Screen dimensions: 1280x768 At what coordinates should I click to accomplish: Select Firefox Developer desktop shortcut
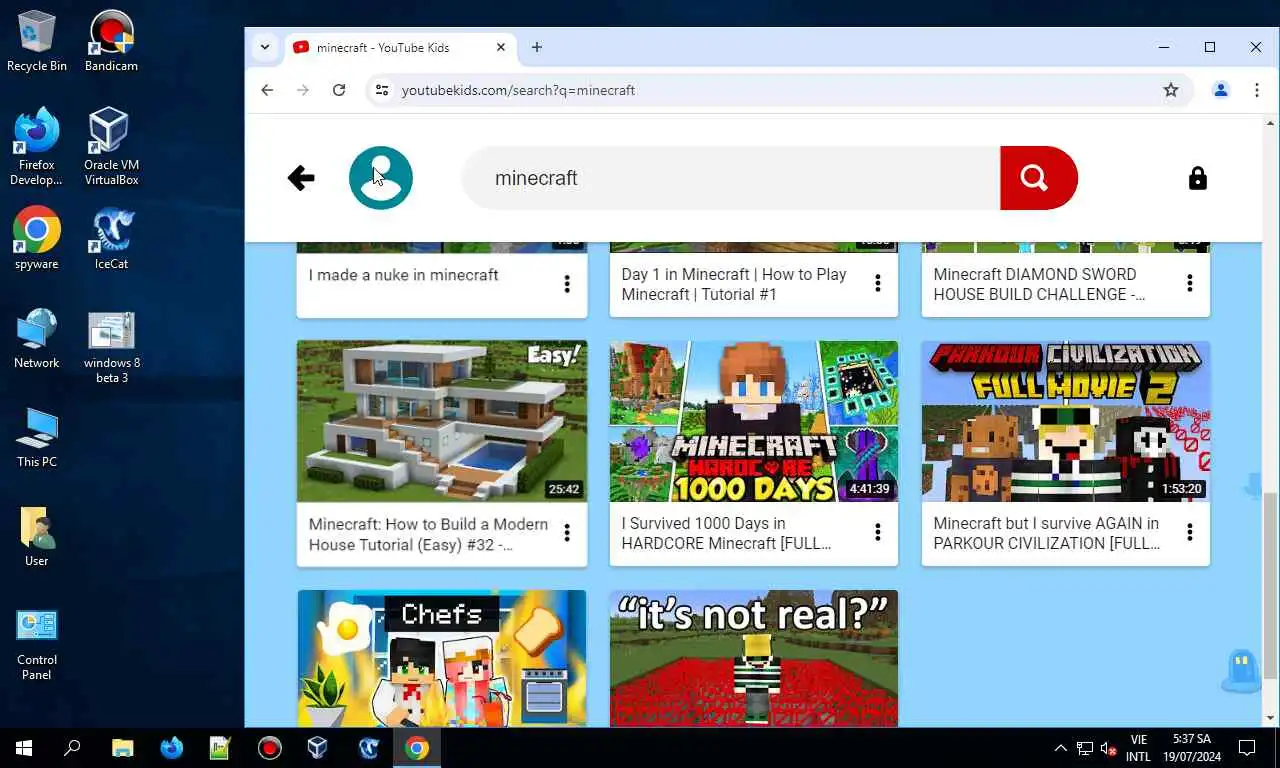37,147
